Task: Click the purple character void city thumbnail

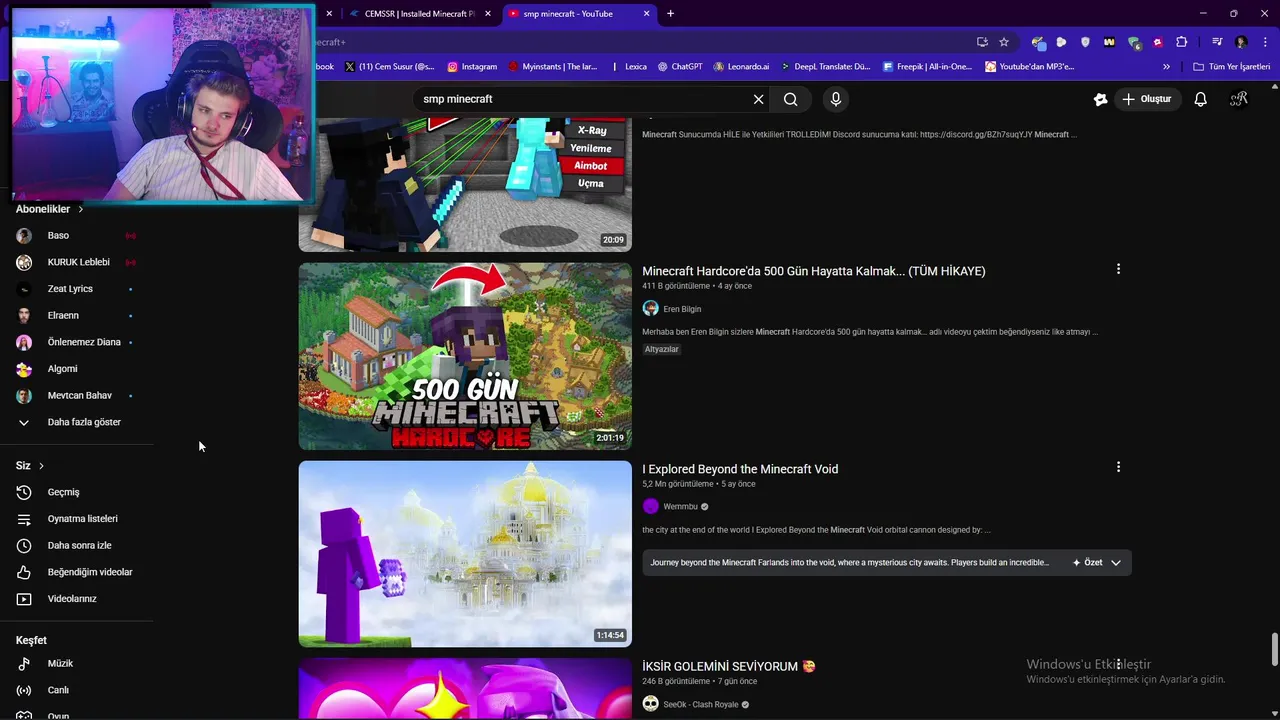Action: (465, 554)
